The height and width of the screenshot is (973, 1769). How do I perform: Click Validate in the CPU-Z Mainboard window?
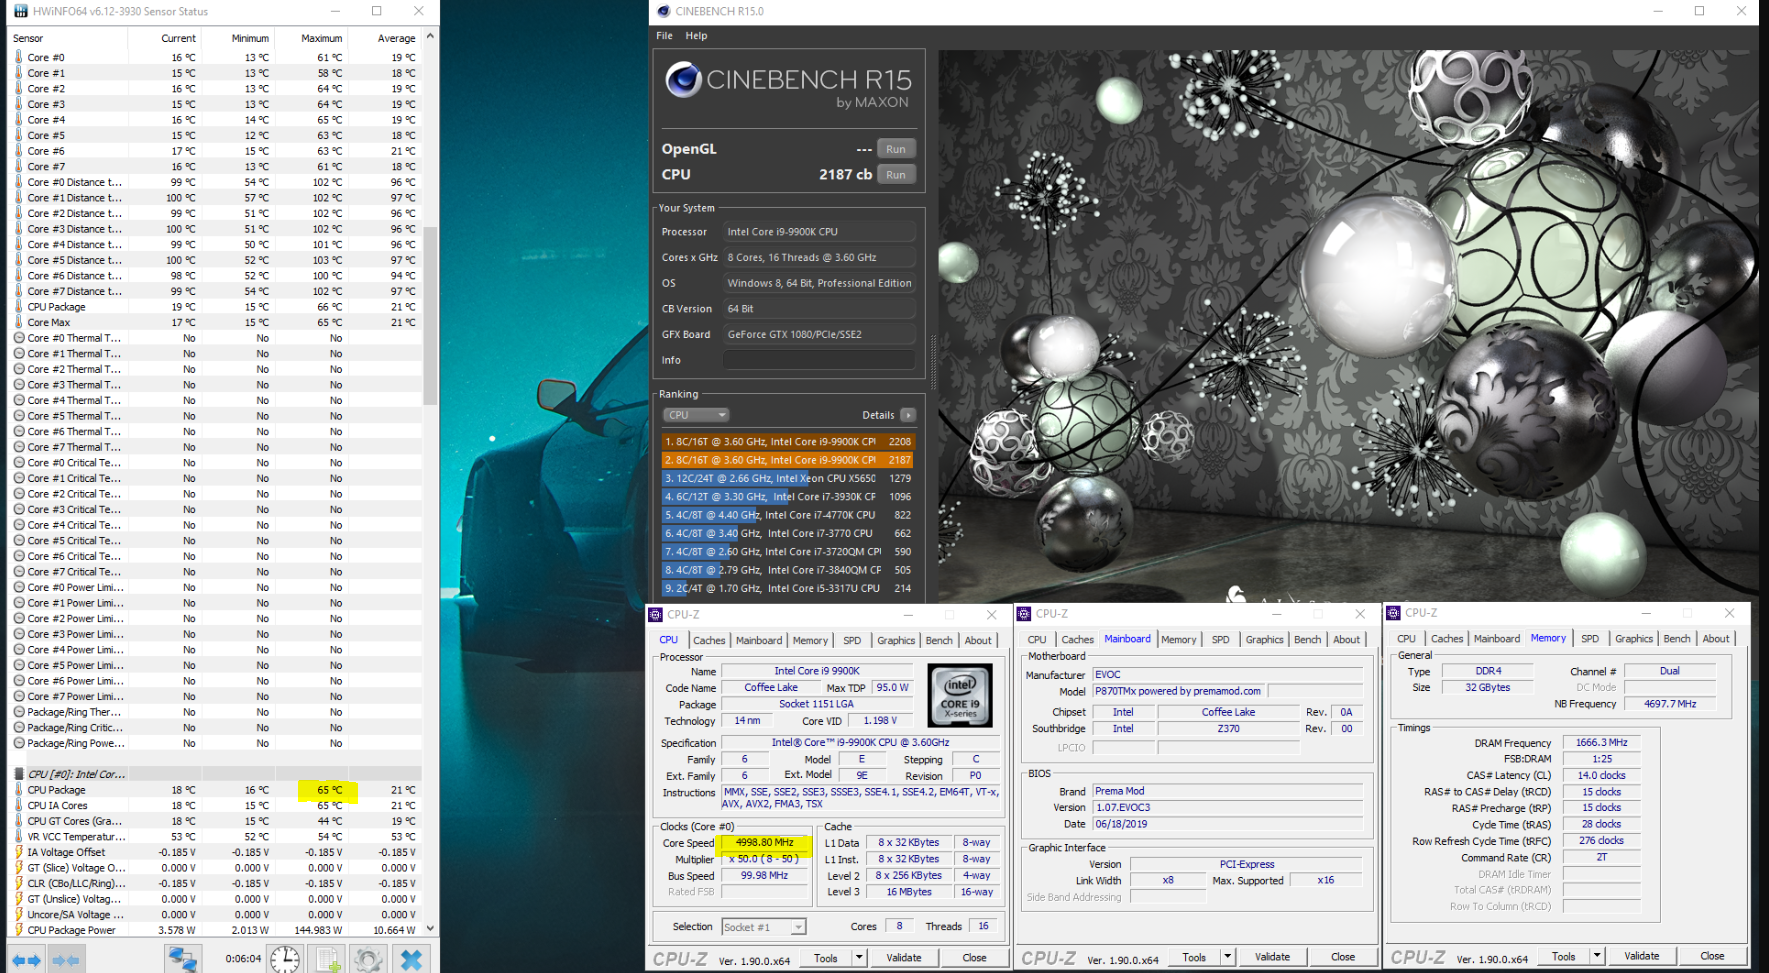[1272, 957]
